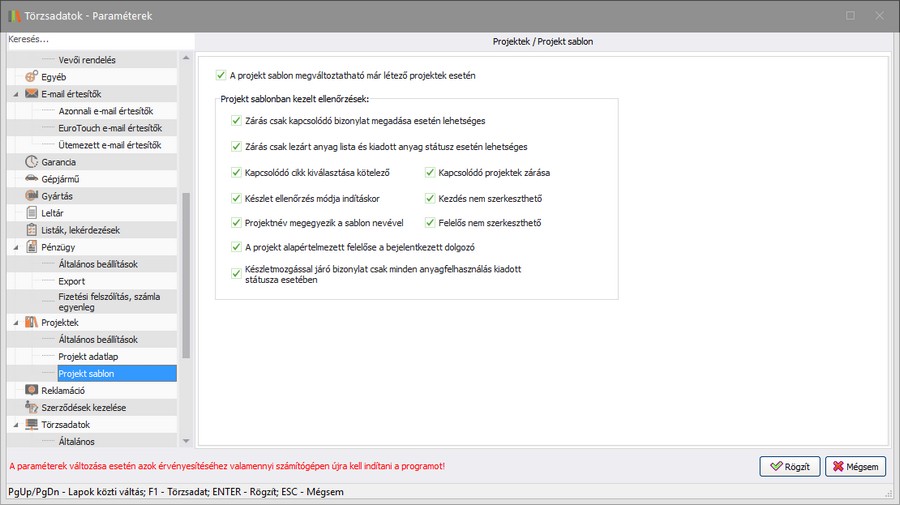Click the Gyártás category icon
The height and width of the screenshot is (505, 900).
pyautogui.click(x=31, y=196)
